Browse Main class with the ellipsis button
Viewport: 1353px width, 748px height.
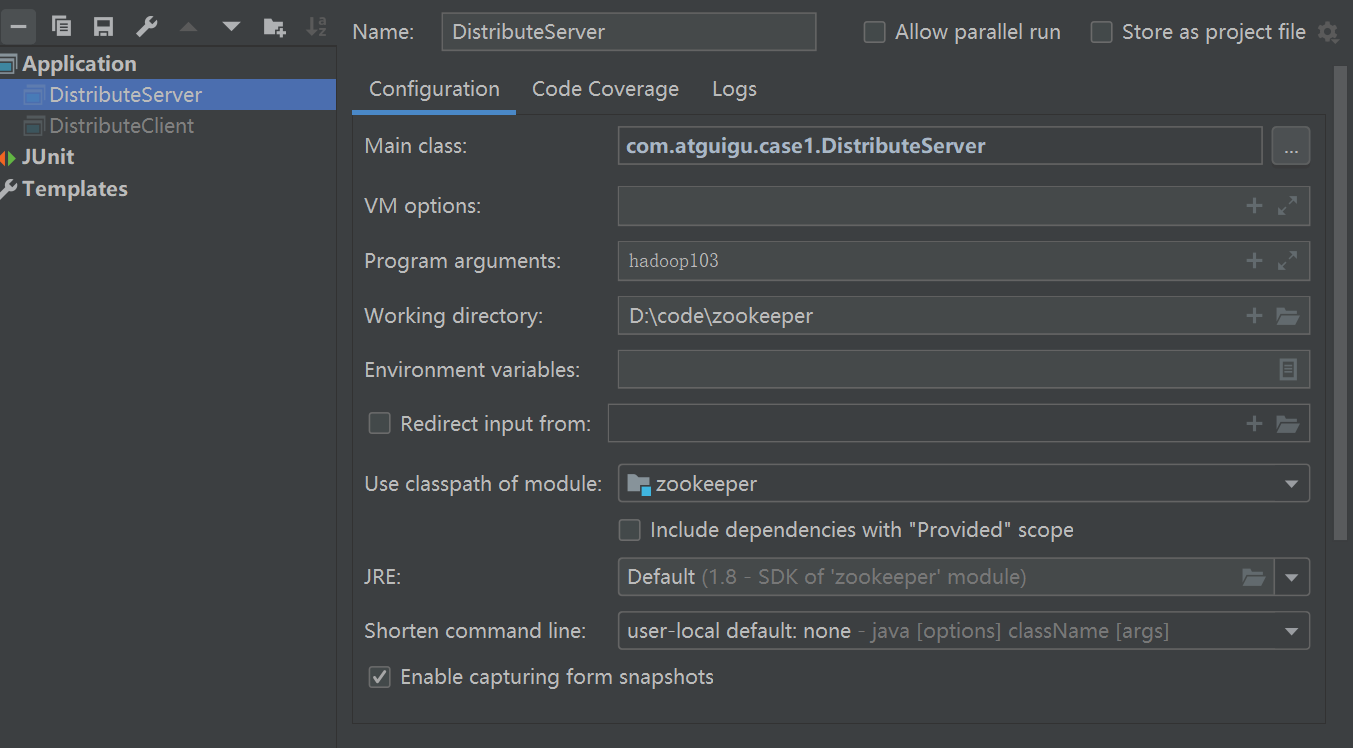tap(1291, 146)
